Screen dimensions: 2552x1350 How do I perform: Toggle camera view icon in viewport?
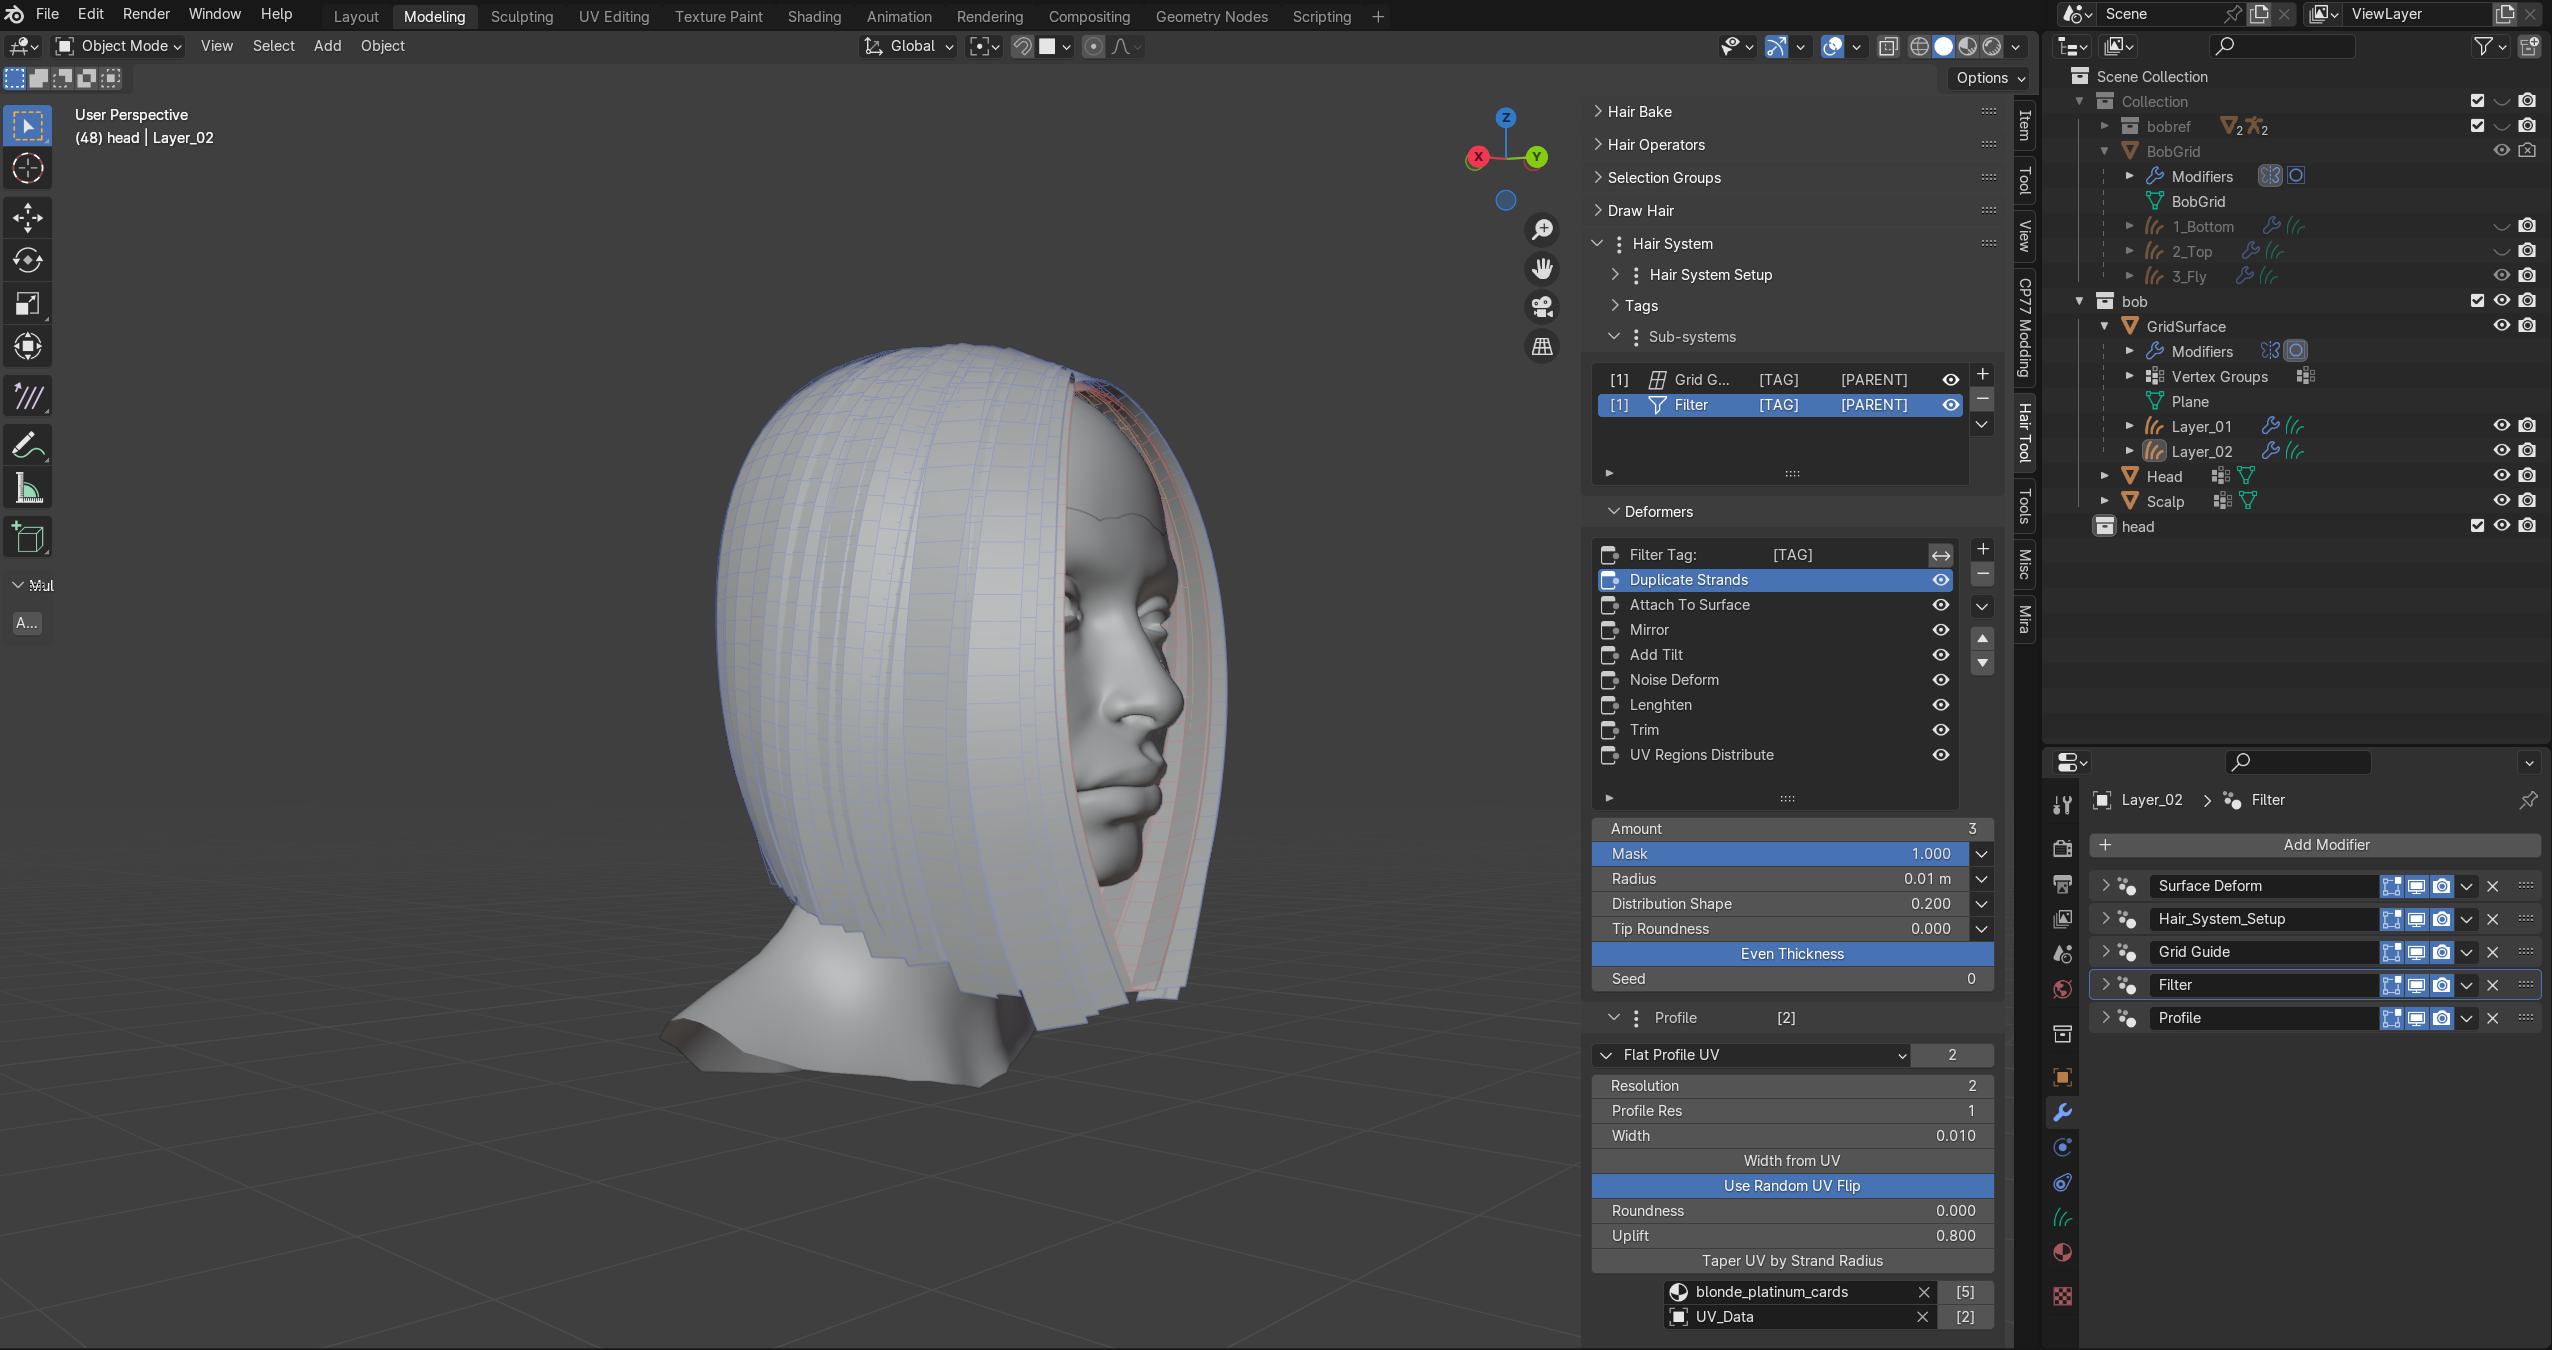(1542, 306)
